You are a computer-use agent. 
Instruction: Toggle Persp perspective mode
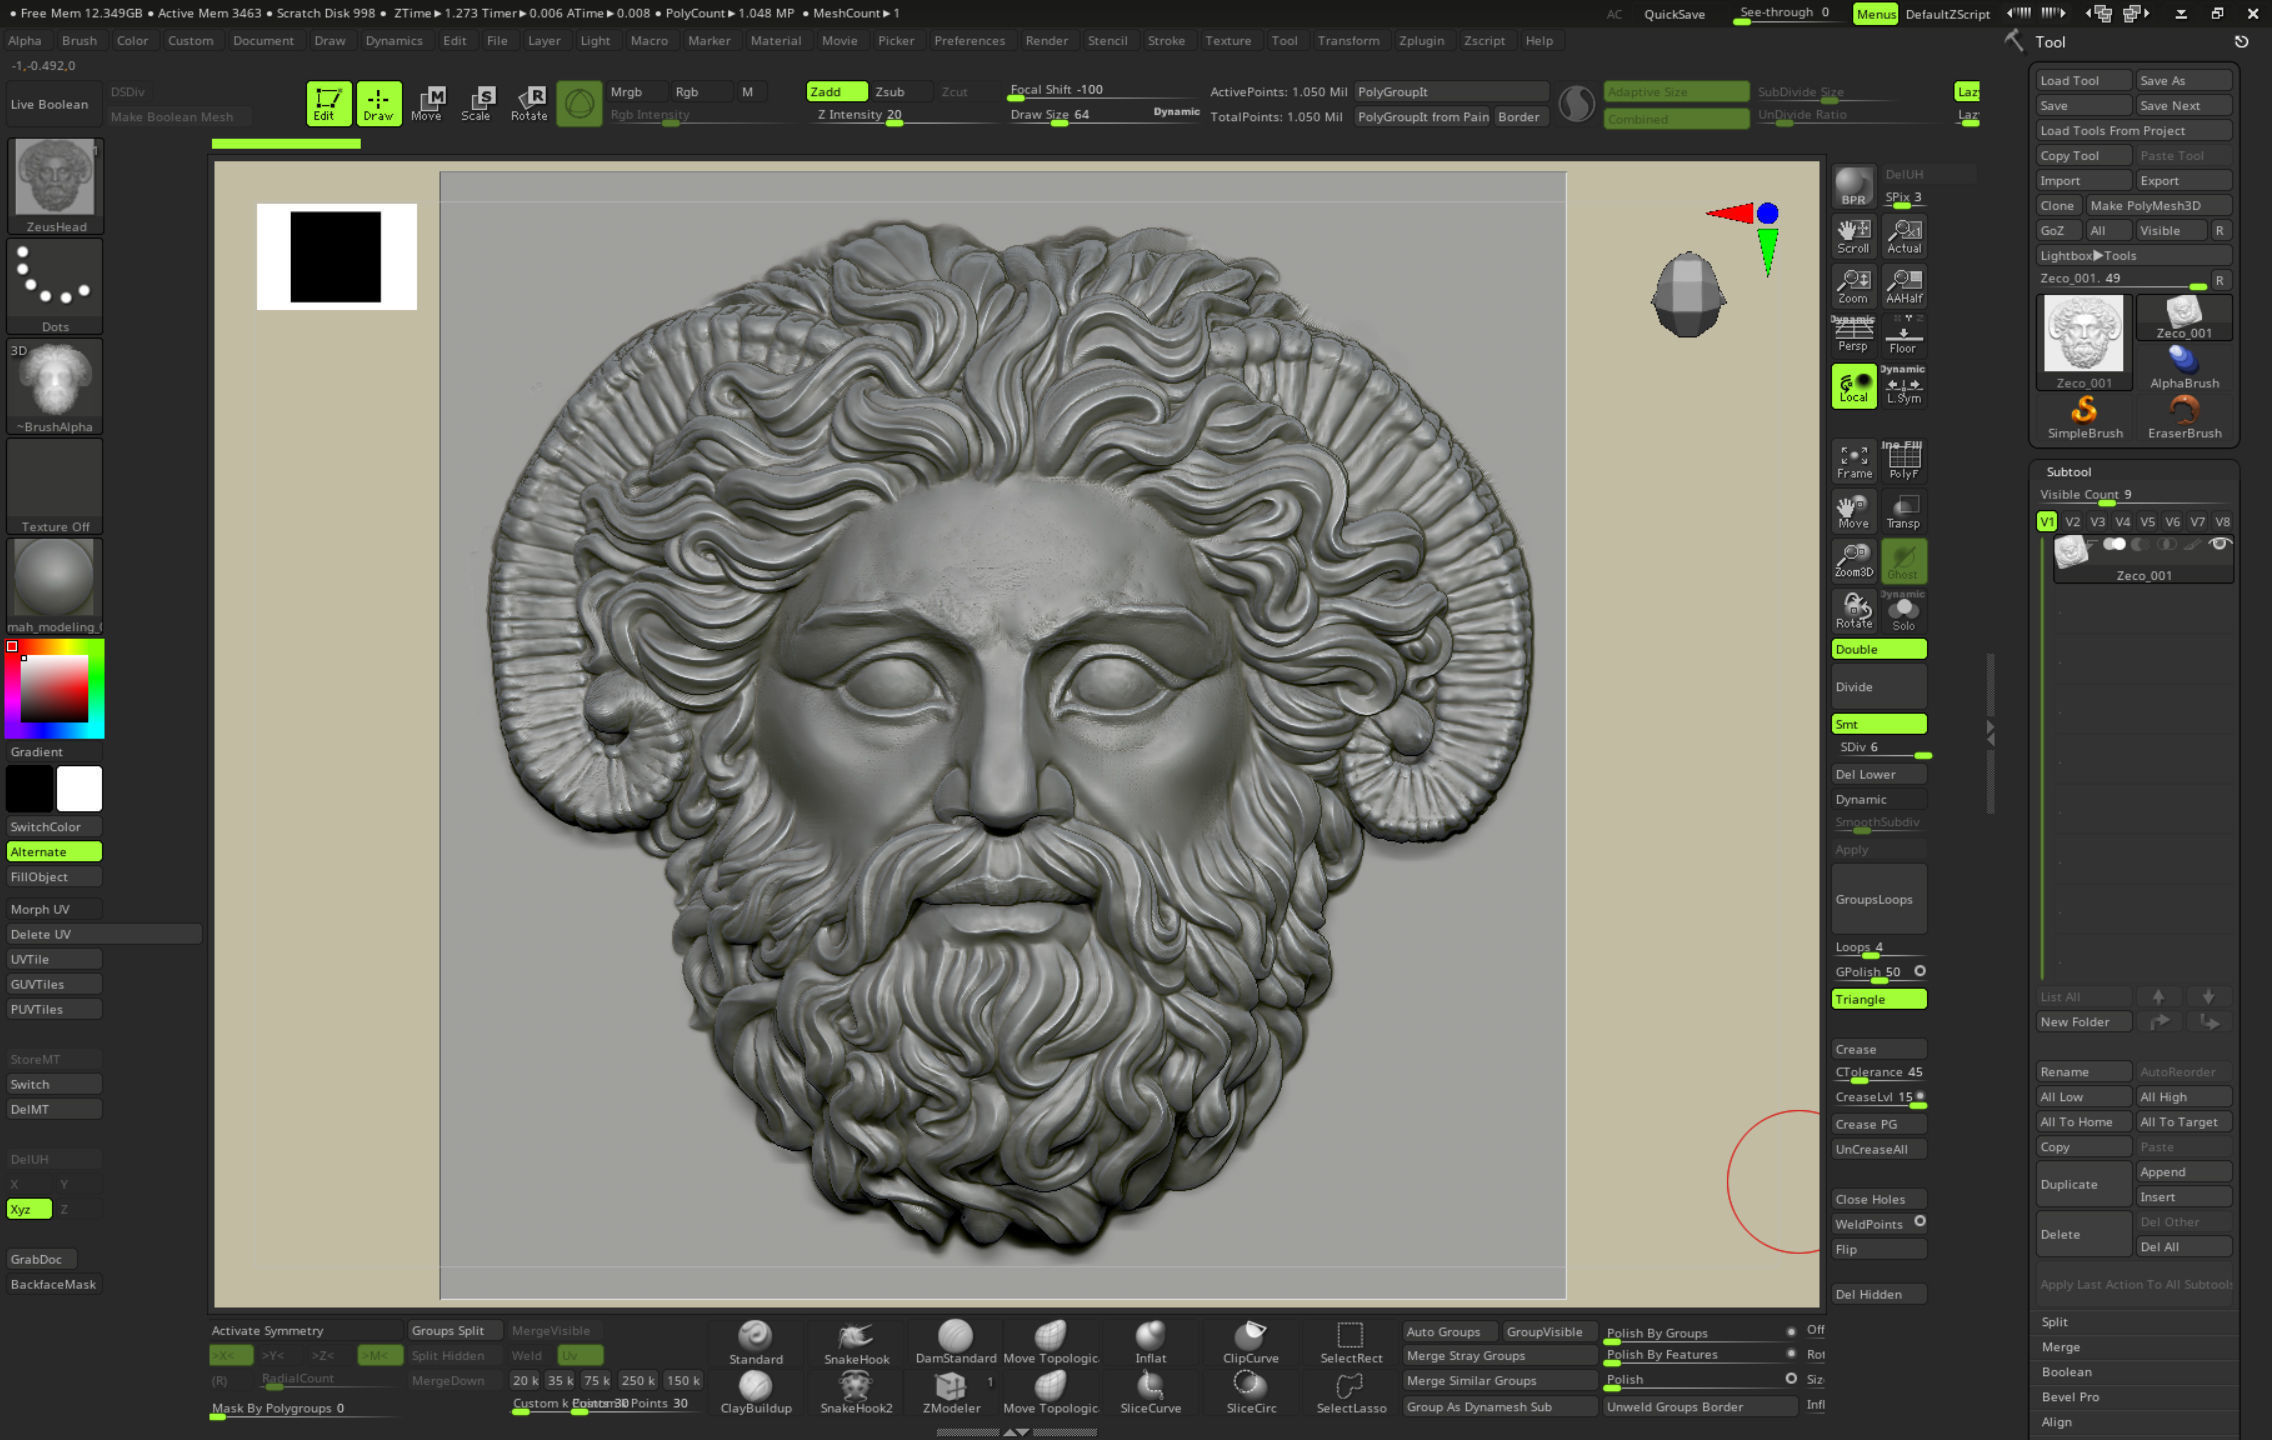[1853, 335]
